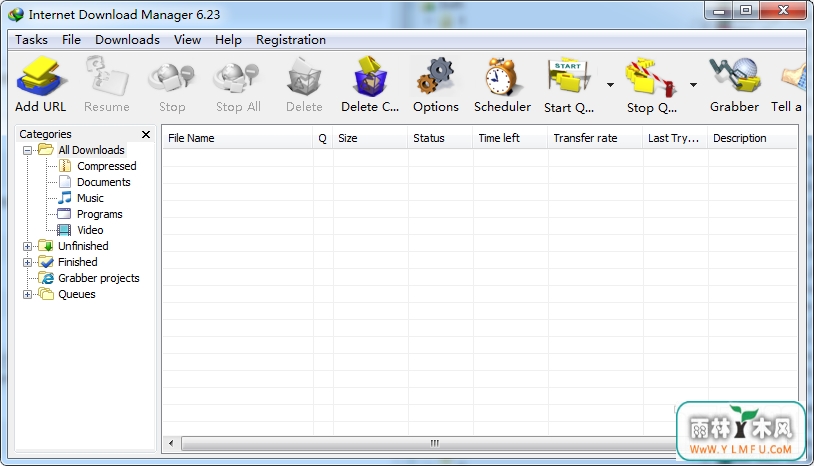Image resolution: width=814 pixels, height=466 pixels.
Task: Open Options via the gears icon
Action: point(436,77)
